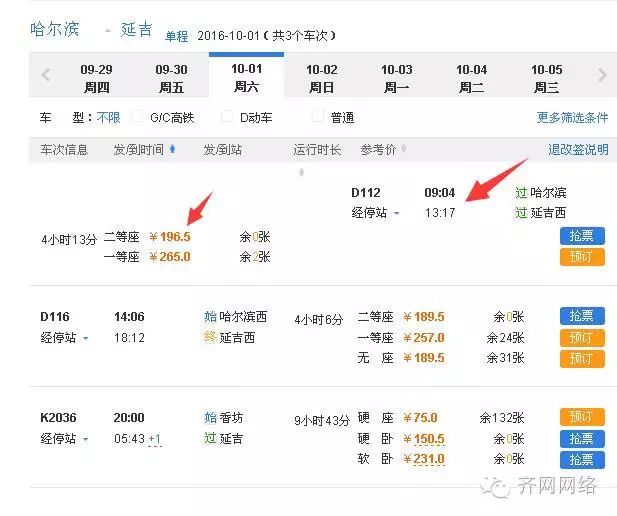Click 抢票 for K2036 soft sleeper
The height and width of the screenshot is (516, 617).
582,459
